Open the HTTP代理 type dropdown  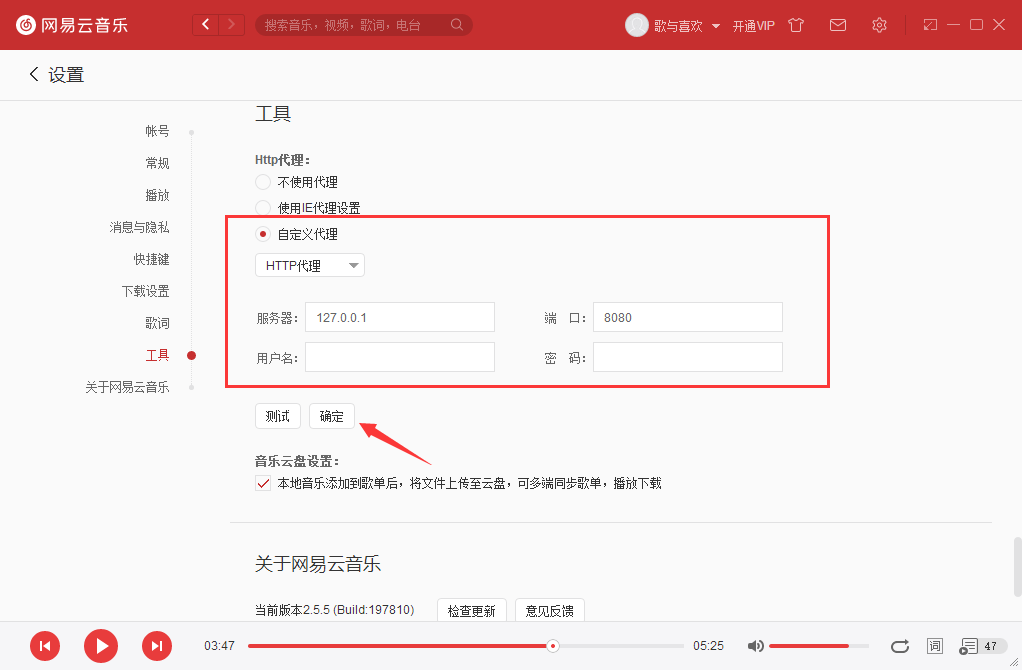coord(310,265)
